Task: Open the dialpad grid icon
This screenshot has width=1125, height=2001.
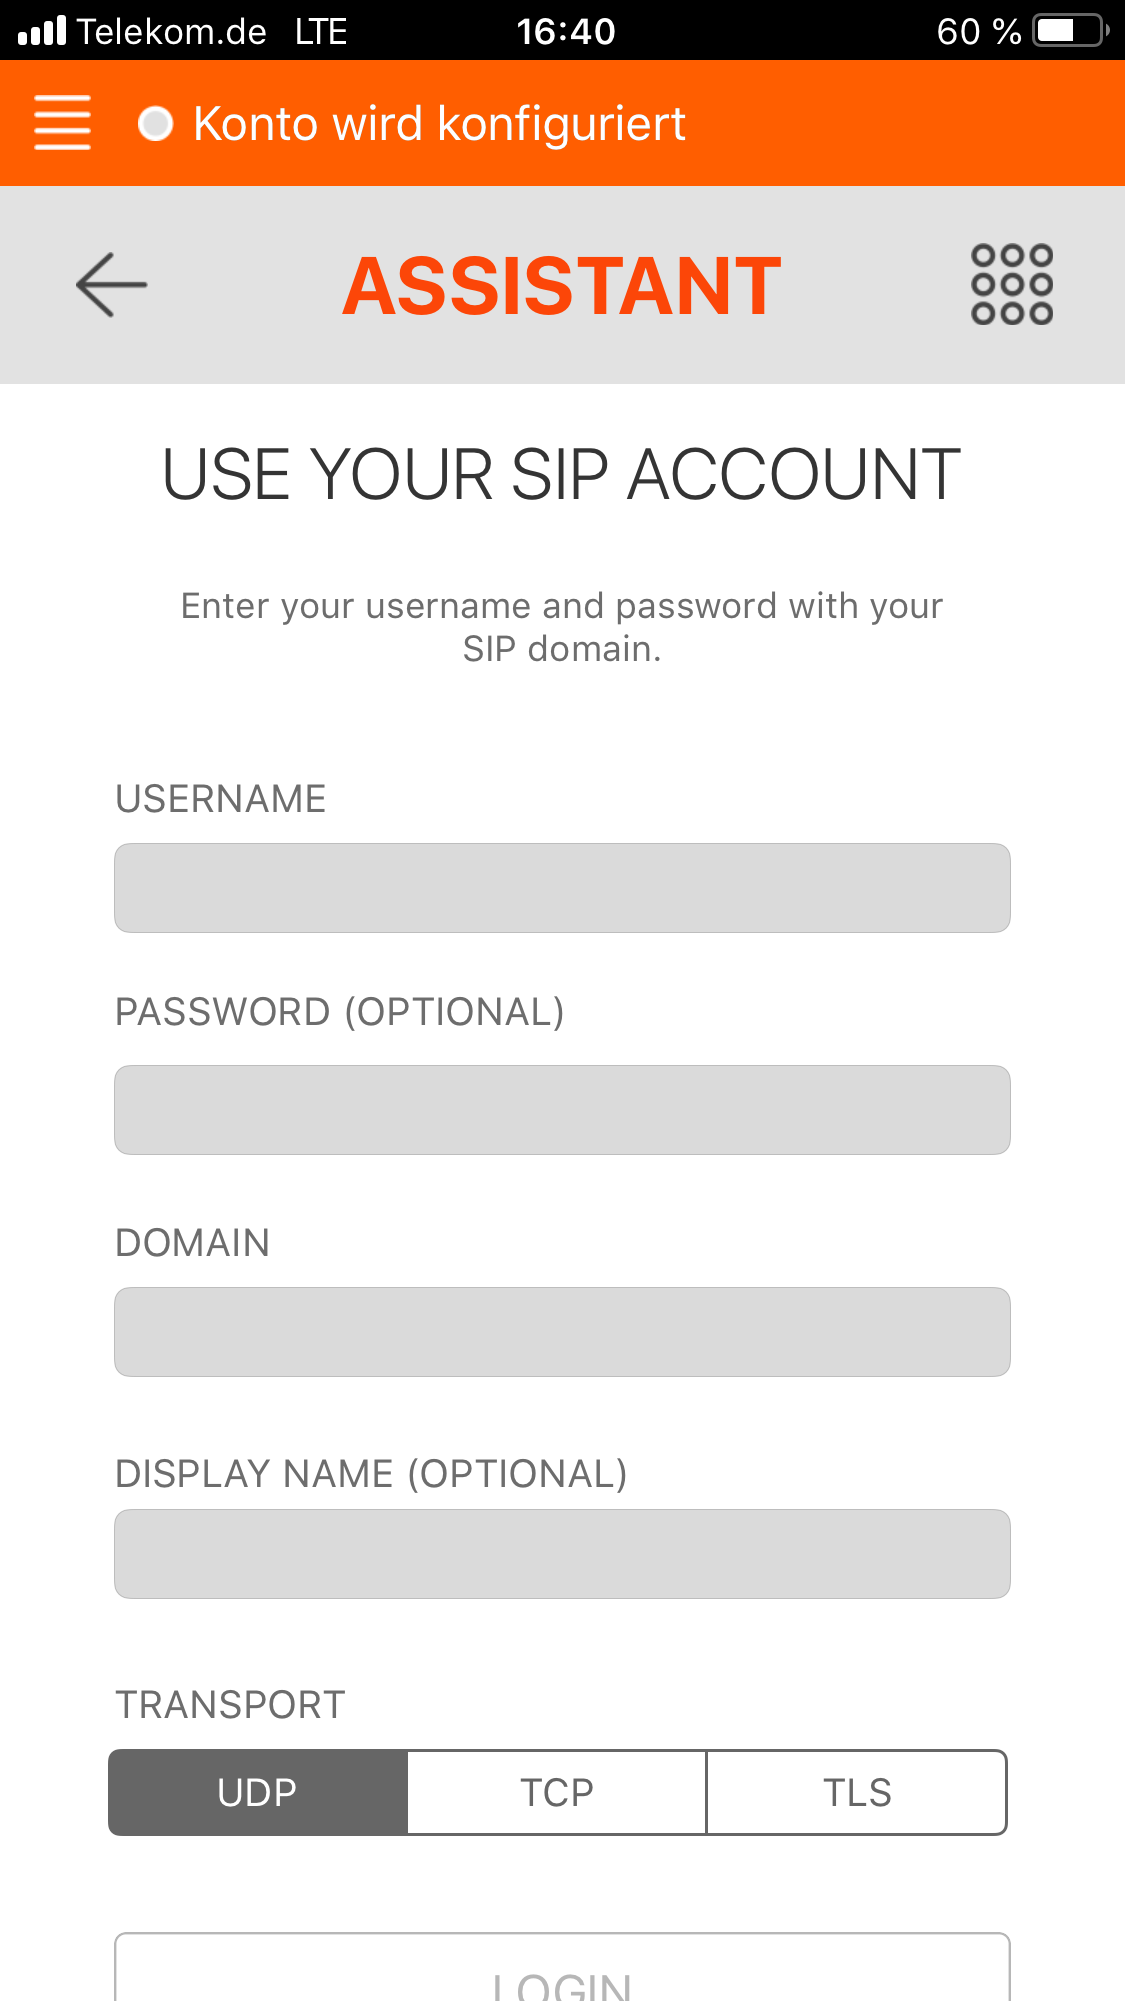Action: coord(1011,285)
